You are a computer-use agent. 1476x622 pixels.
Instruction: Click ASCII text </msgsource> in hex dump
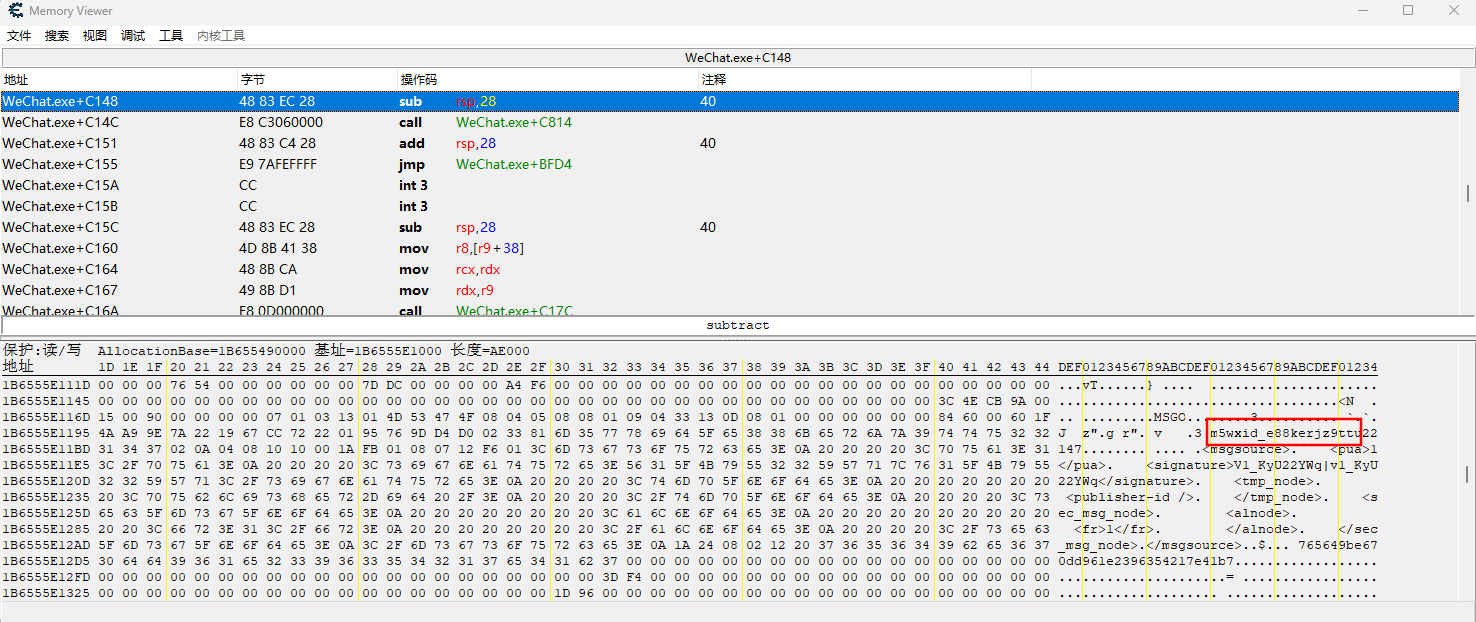tap(1194, 545)
